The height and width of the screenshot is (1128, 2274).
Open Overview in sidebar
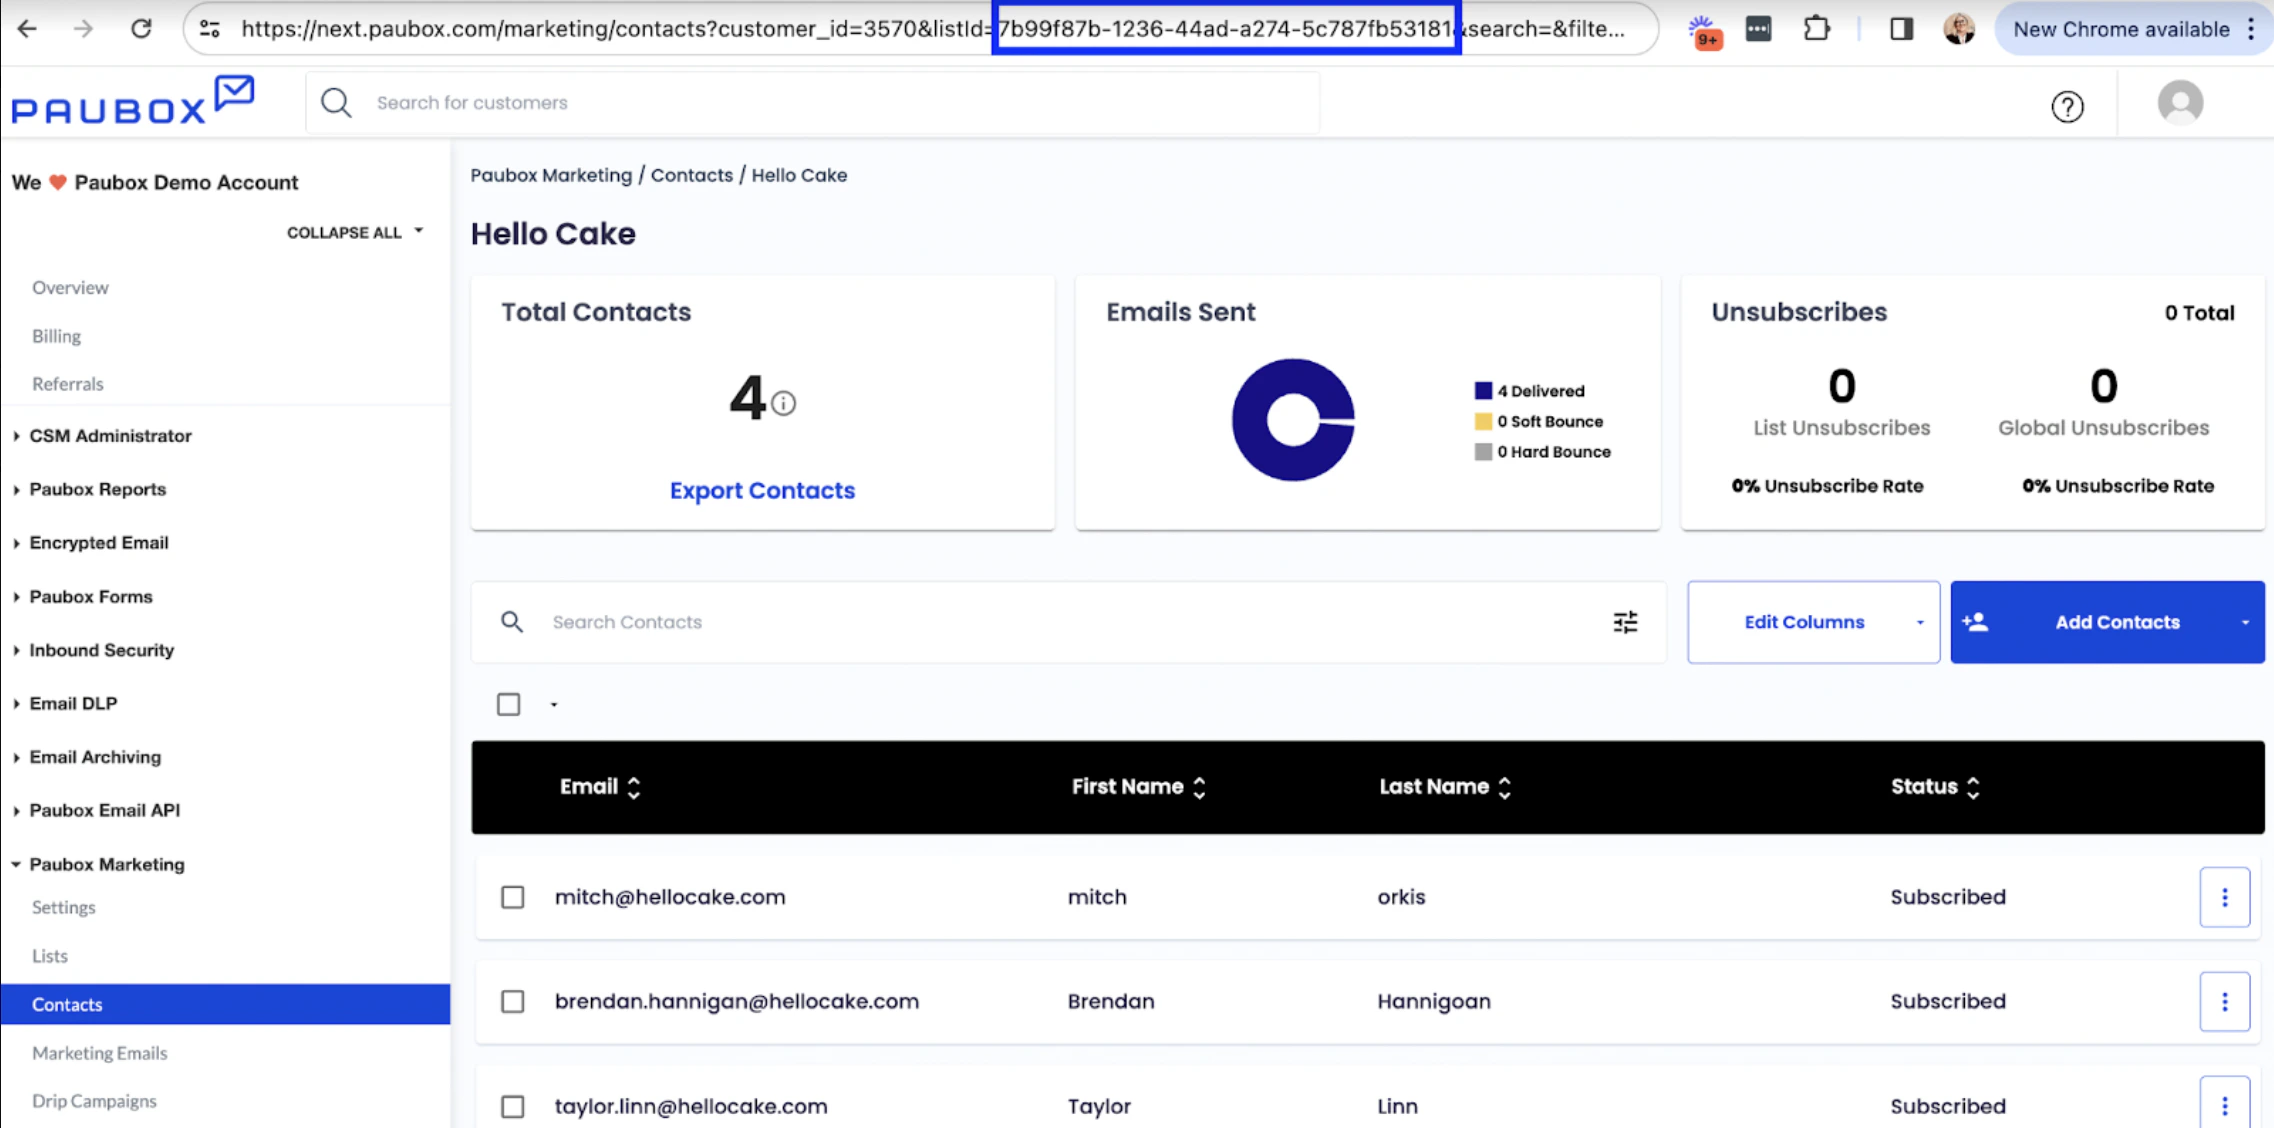[x=70, y=288]
